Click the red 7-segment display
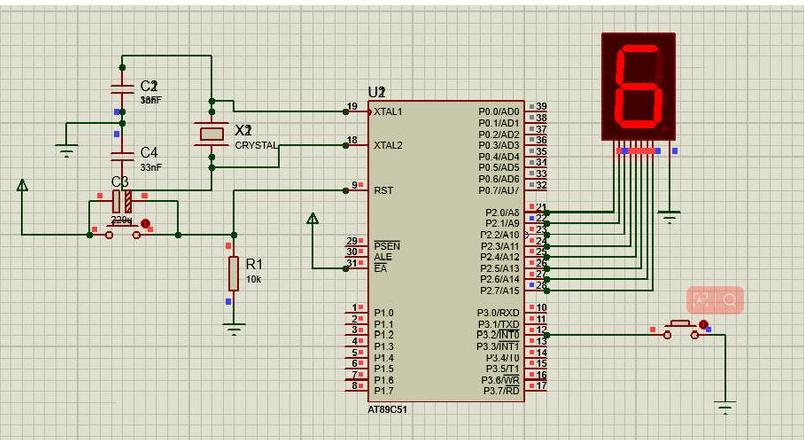This screenshot has width=804, height=440. pos(638,86)
